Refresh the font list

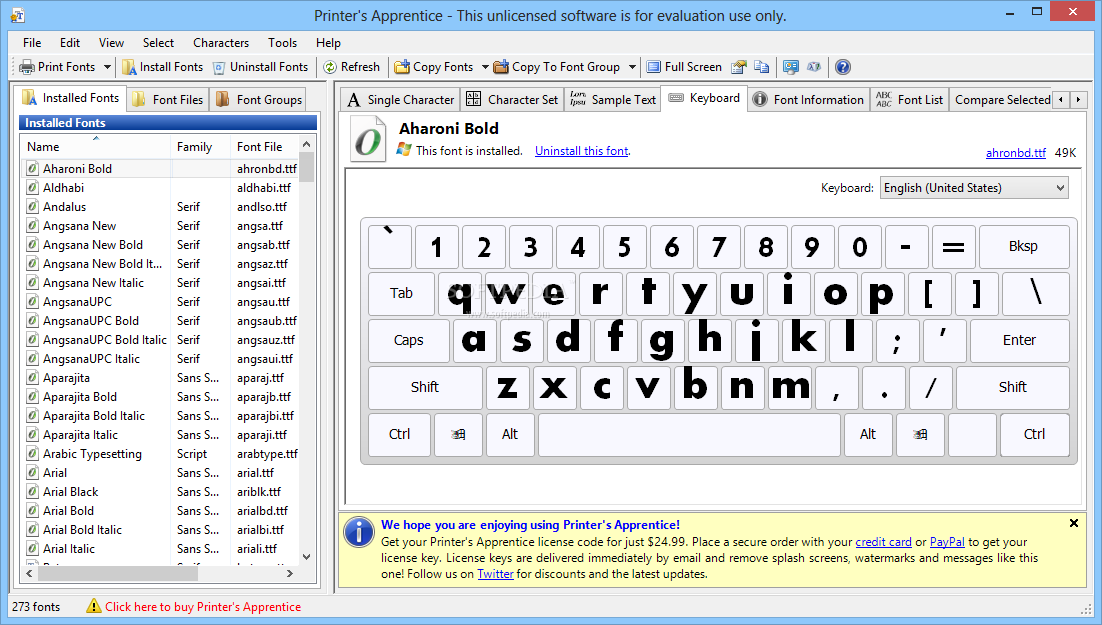tap(351, 67)
